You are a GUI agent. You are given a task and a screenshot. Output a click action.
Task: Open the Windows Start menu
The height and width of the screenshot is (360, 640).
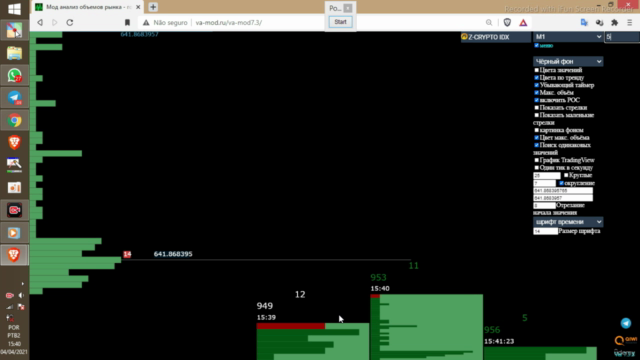pyautogui.click(x=14, y=9)
